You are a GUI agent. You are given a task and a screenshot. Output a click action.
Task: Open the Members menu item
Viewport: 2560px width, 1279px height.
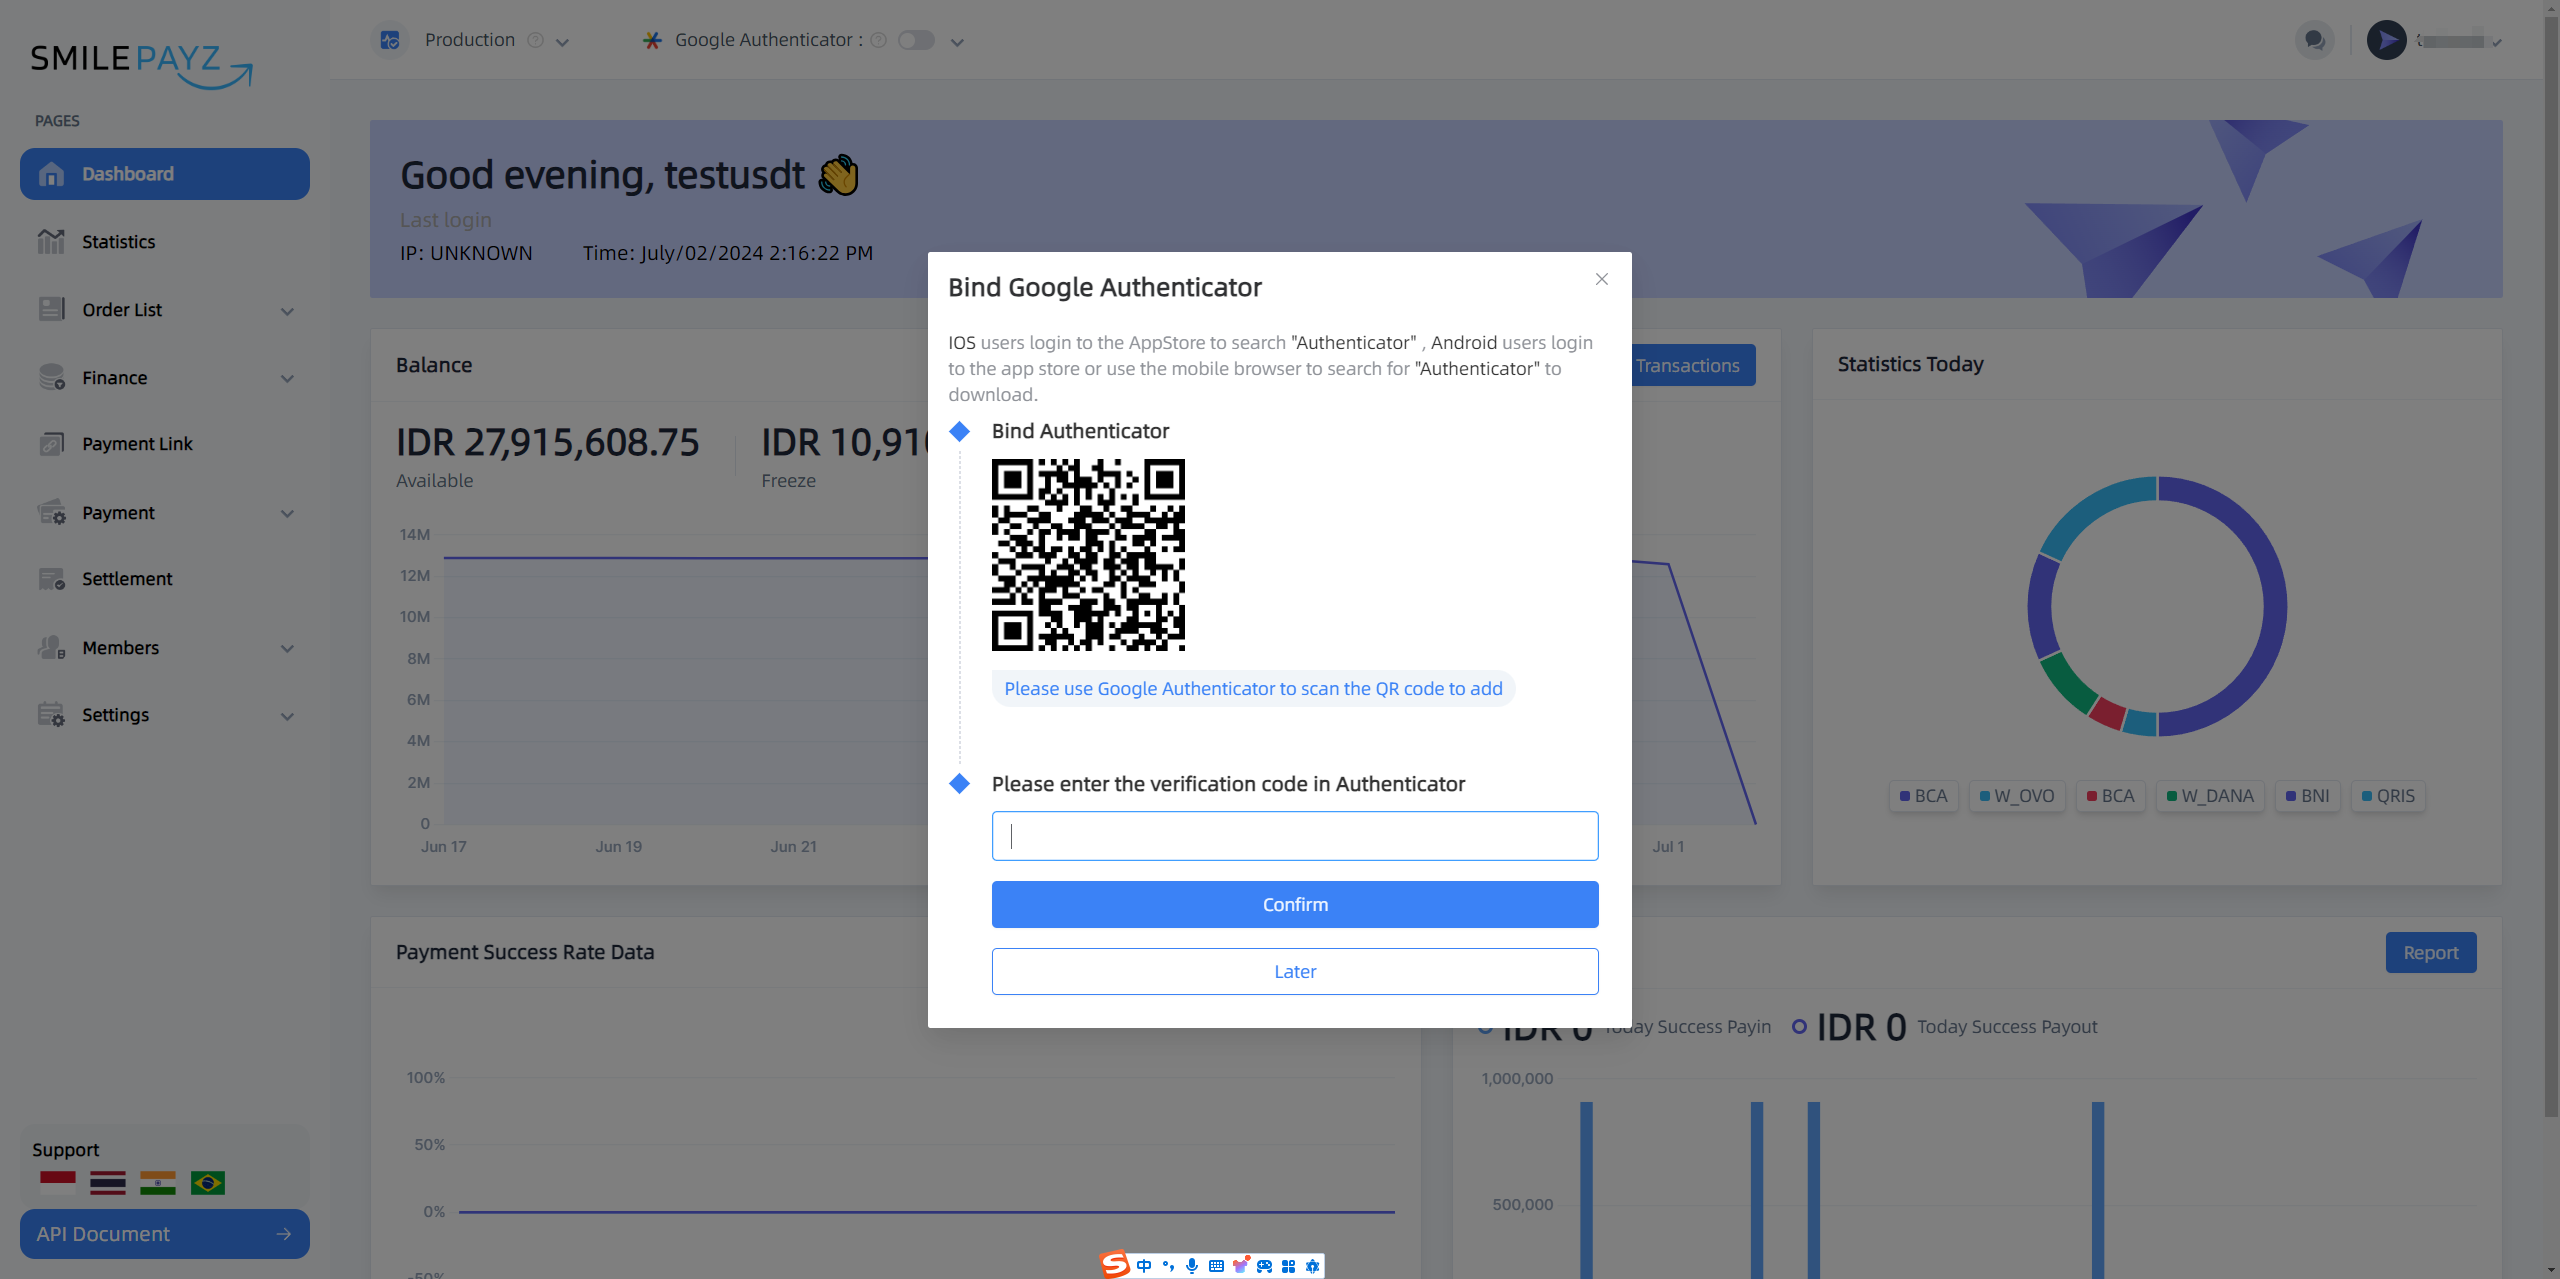[165, 647]
